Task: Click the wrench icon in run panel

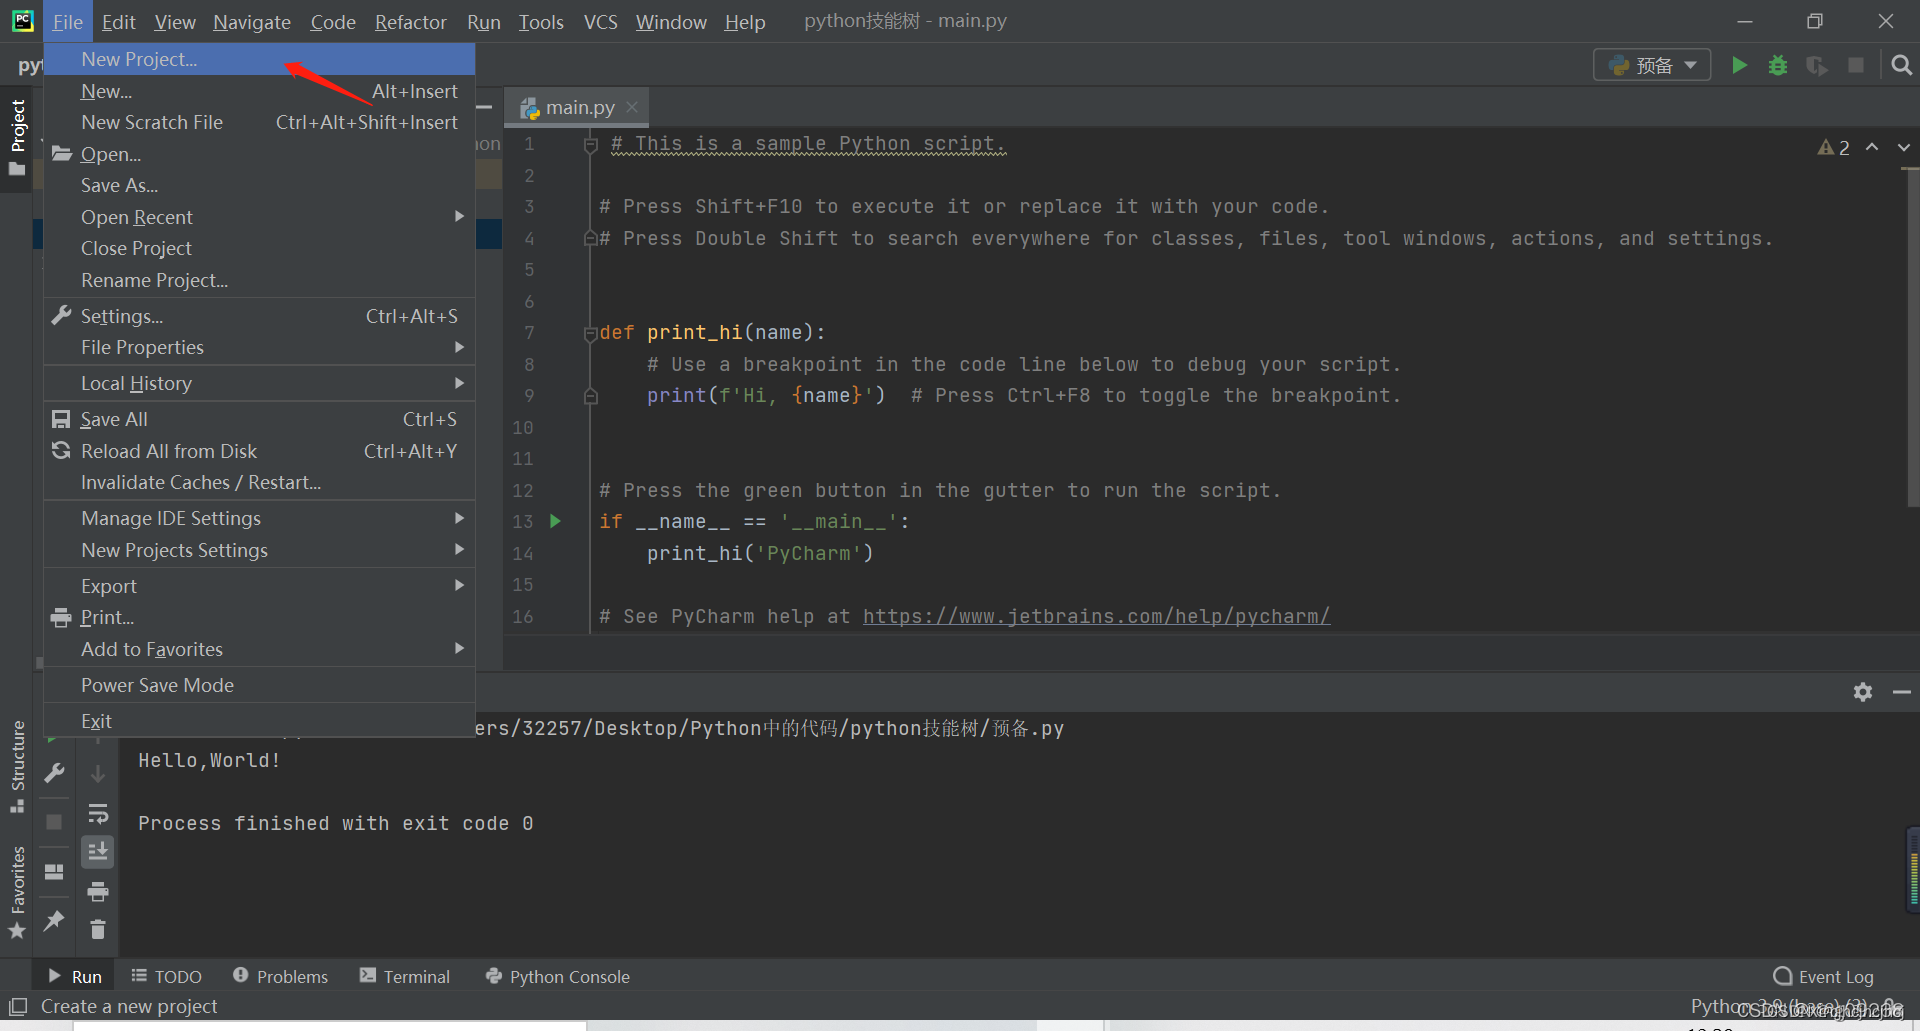Action: click(55, 773)
